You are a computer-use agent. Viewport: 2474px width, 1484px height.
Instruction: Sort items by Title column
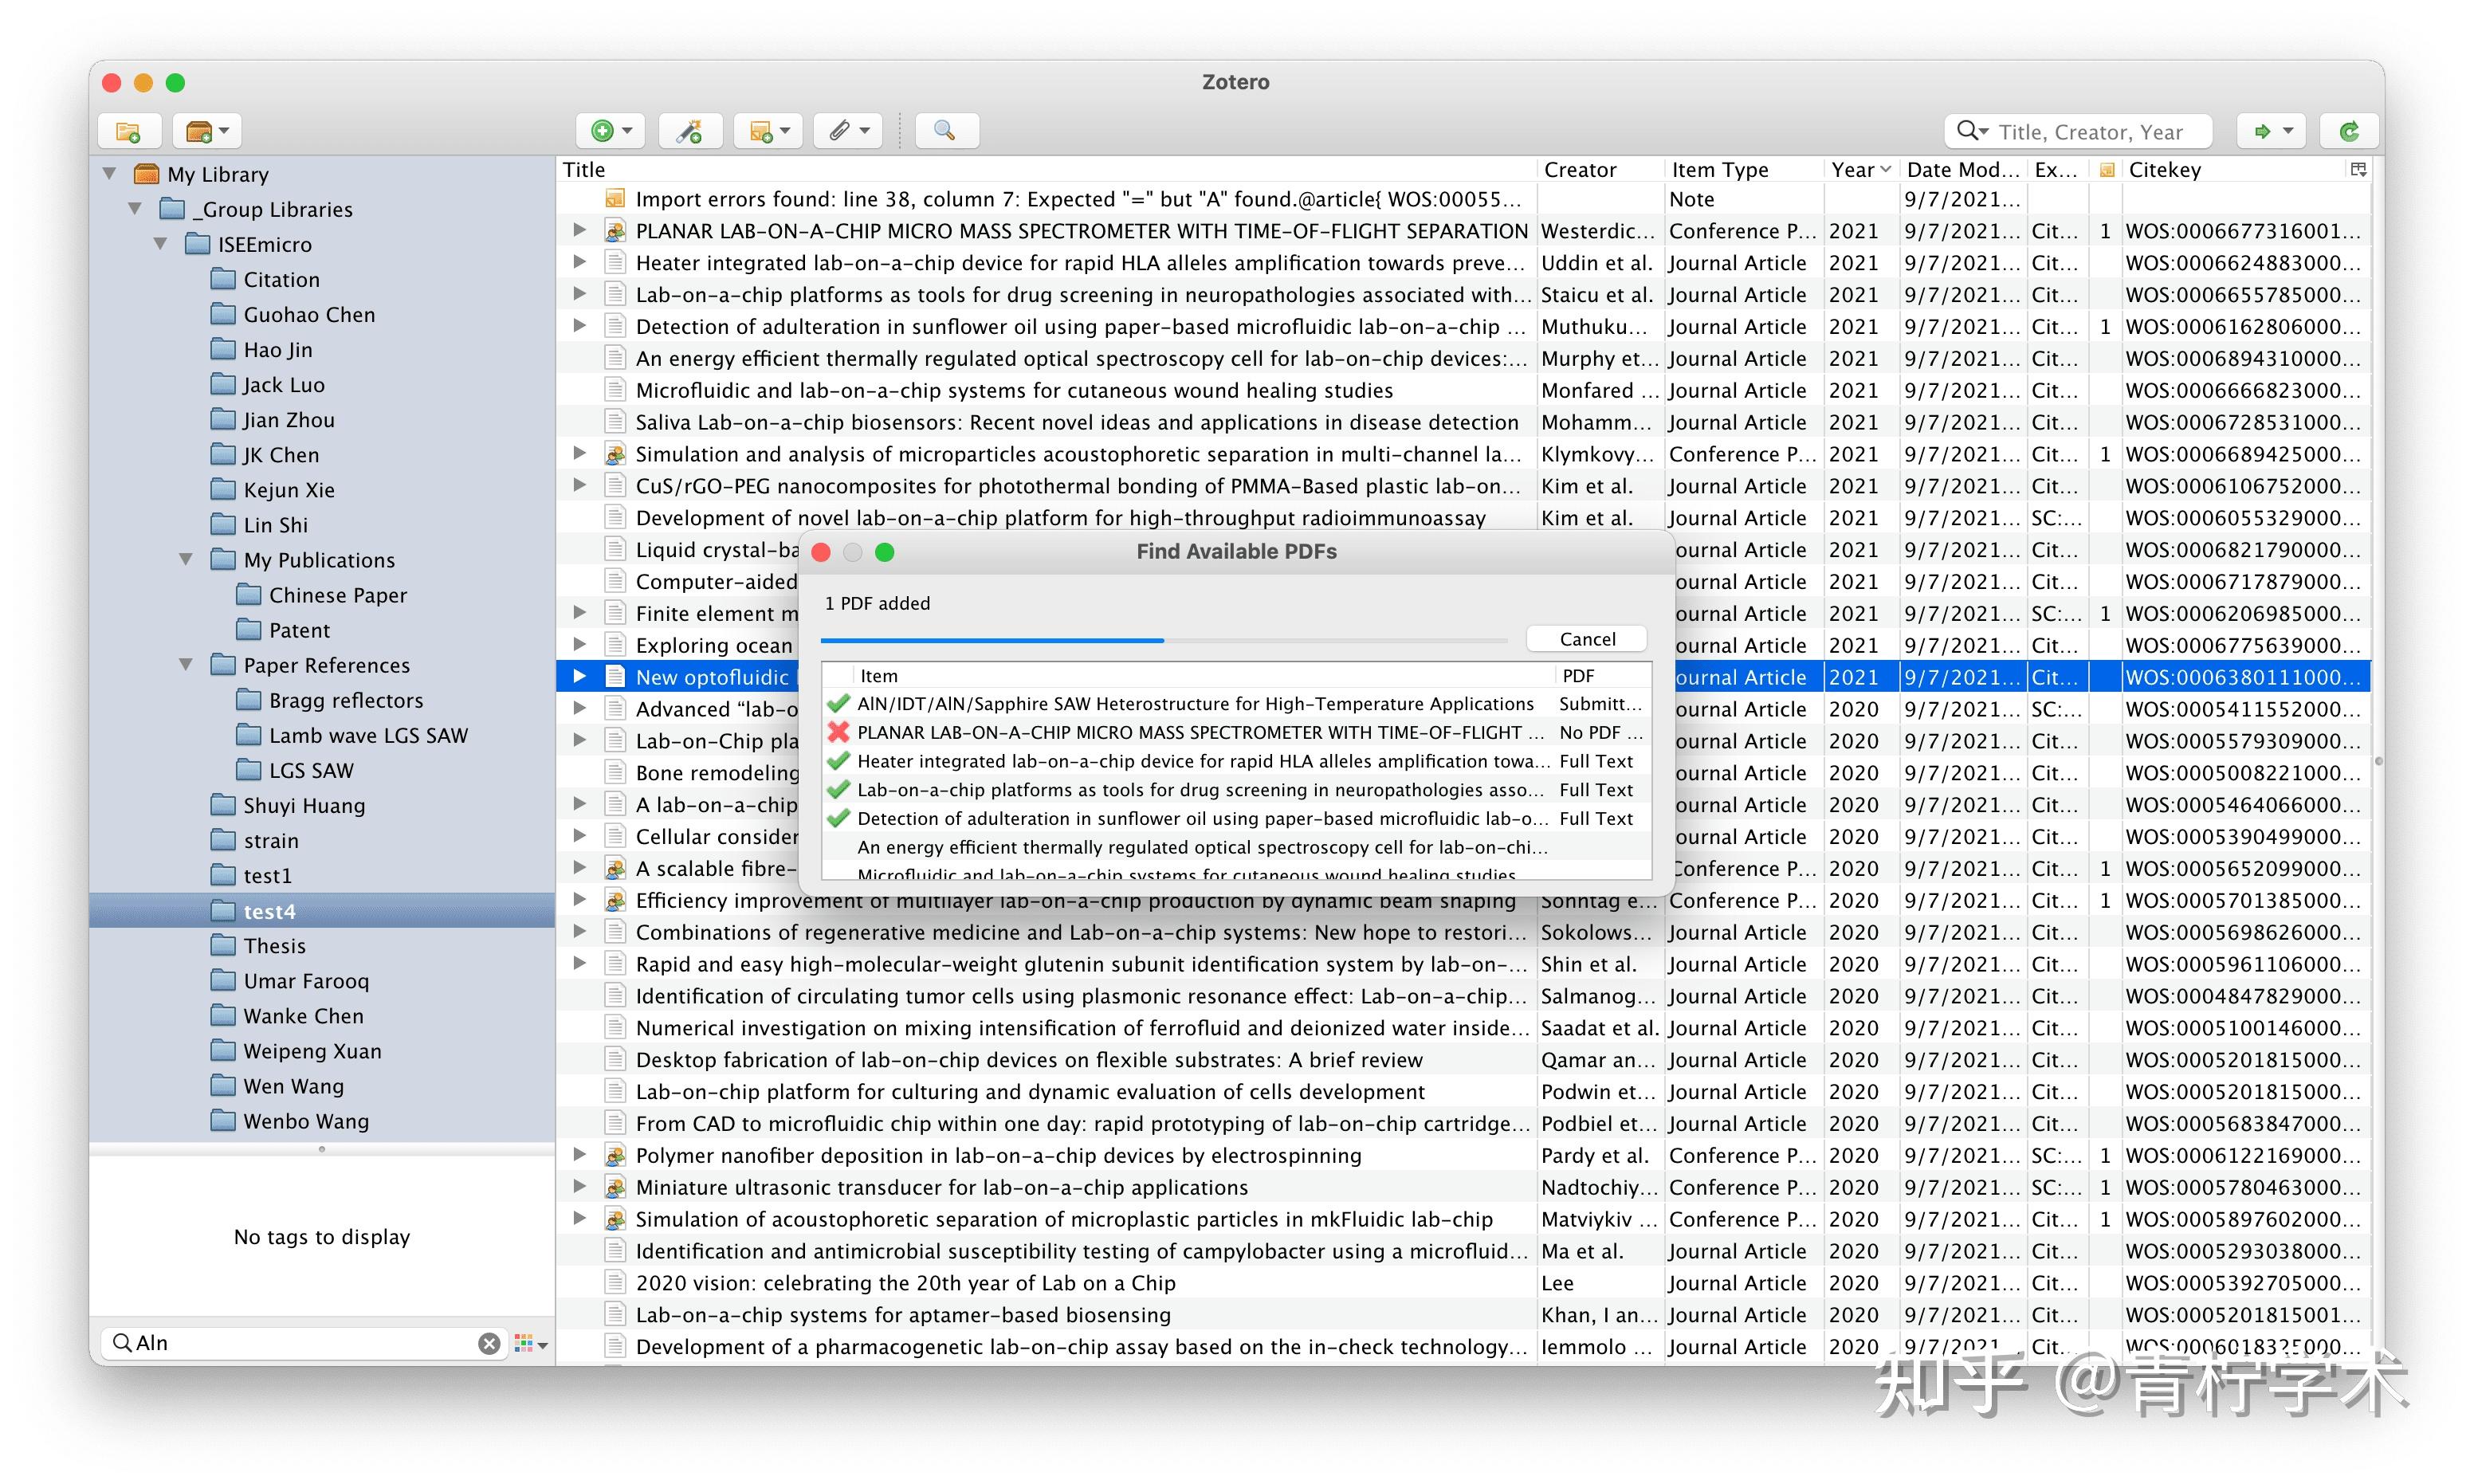[1046, 169]
